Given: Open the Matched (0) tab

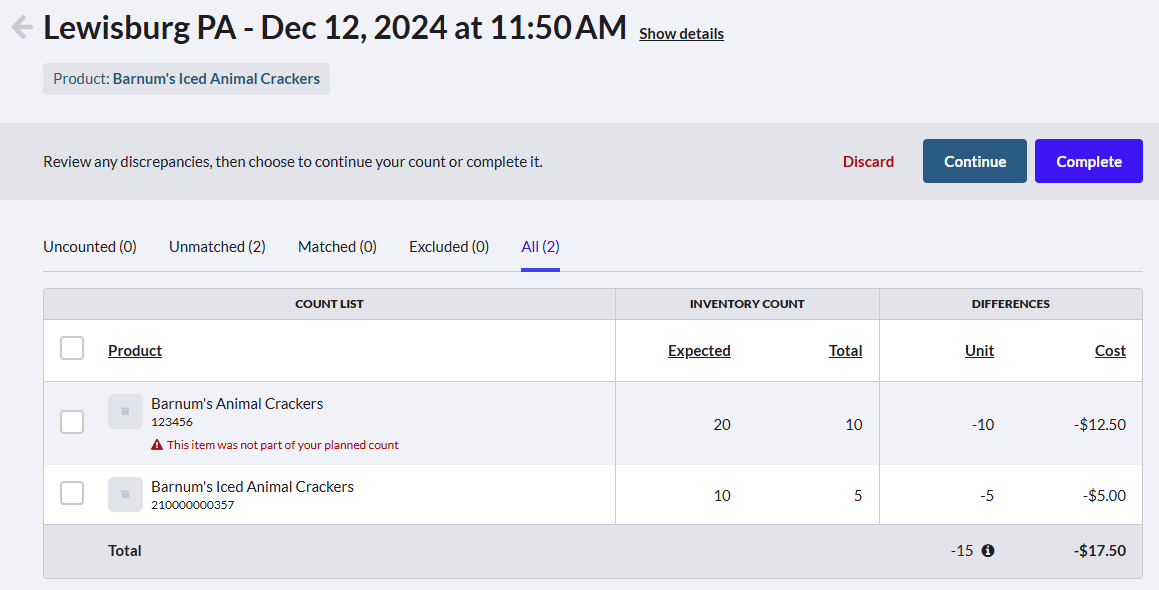Looking at the screenshot, I should tap(337, 247).
